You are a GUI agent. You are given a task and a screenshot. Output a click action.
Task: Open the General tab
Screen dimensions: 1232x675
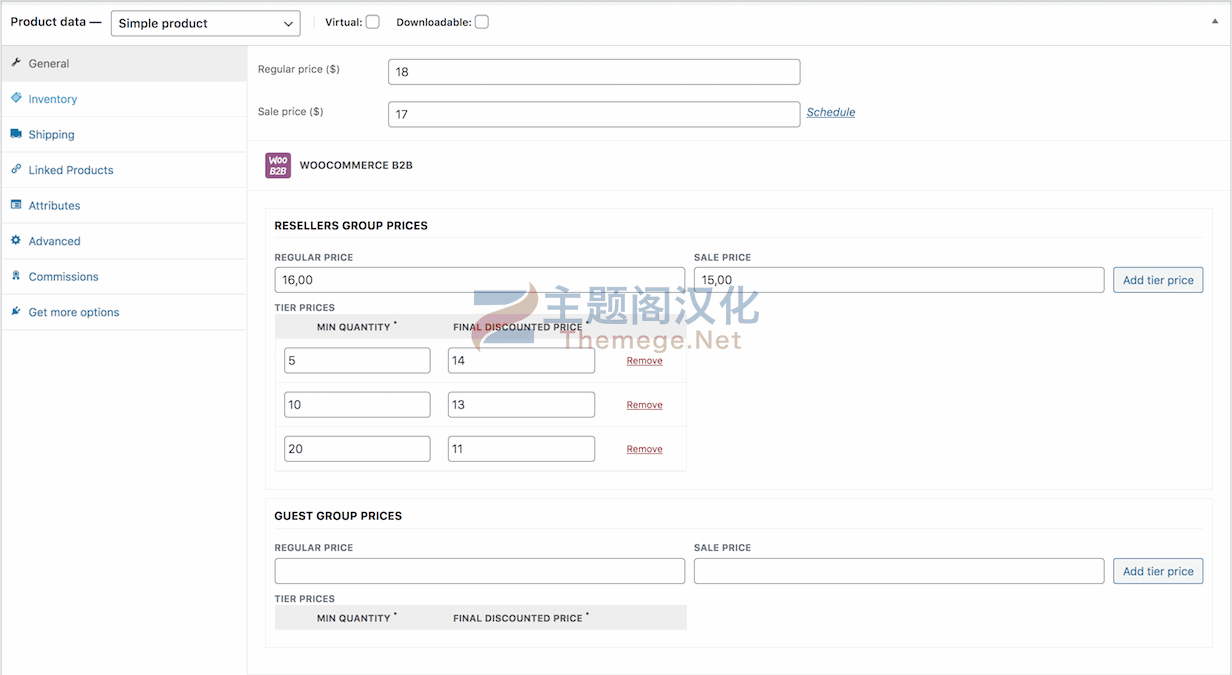[124, 63]
